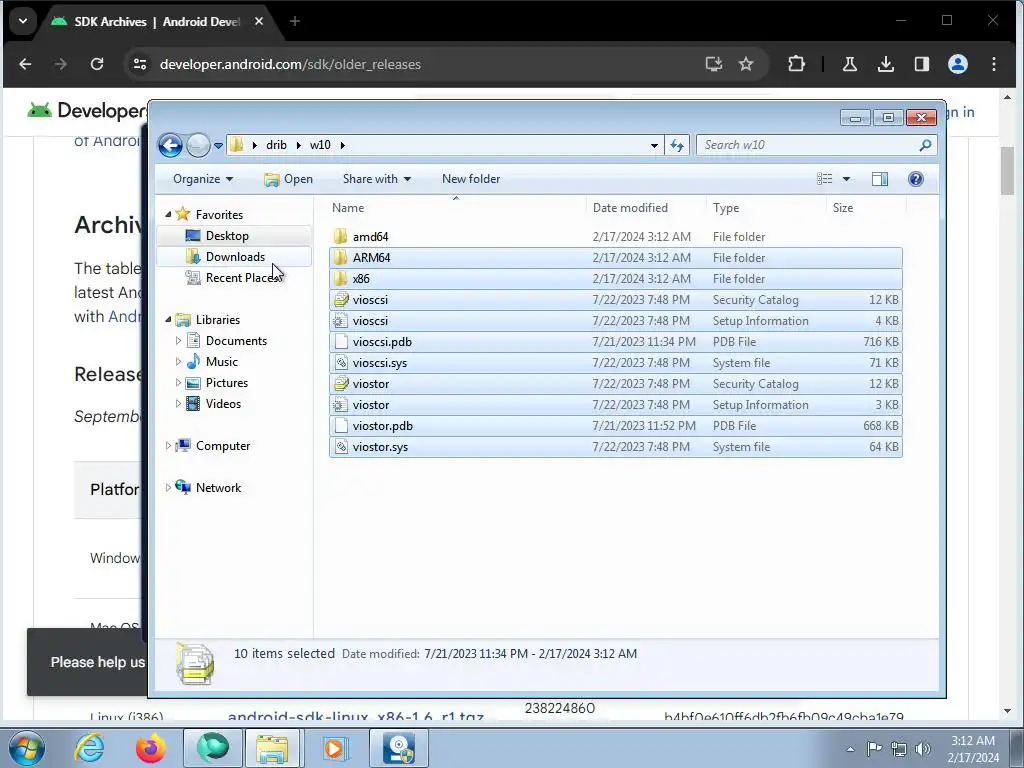Click Open in the Explorer toolbar
The height and width of the screenshot is (768, 1024).
(x=288, y=179)
